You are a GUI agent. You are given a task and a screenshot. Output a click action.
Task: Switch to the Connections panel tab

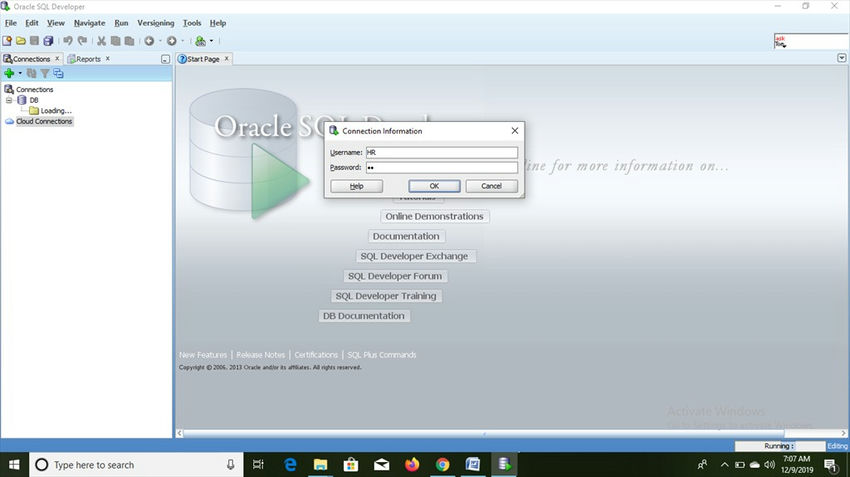31,59
